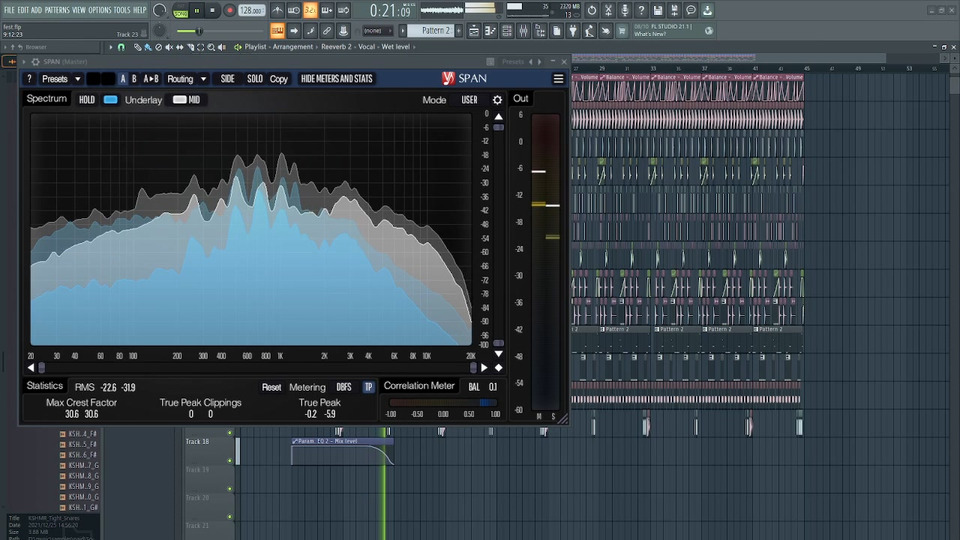Select the playlist Zoom tool
This screenshot has width=960, height=540.
(211, 47)
